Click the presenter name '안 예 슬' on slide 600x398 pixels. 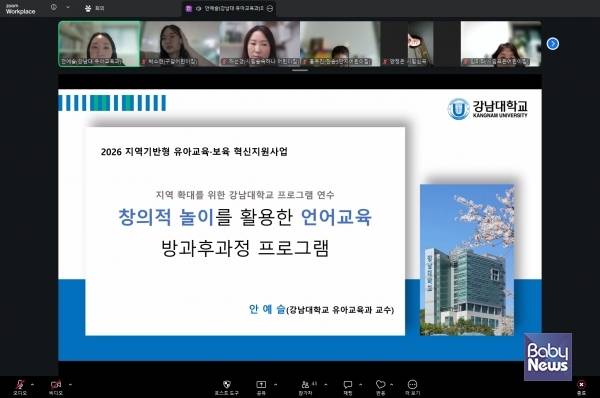tap(267, 309)
